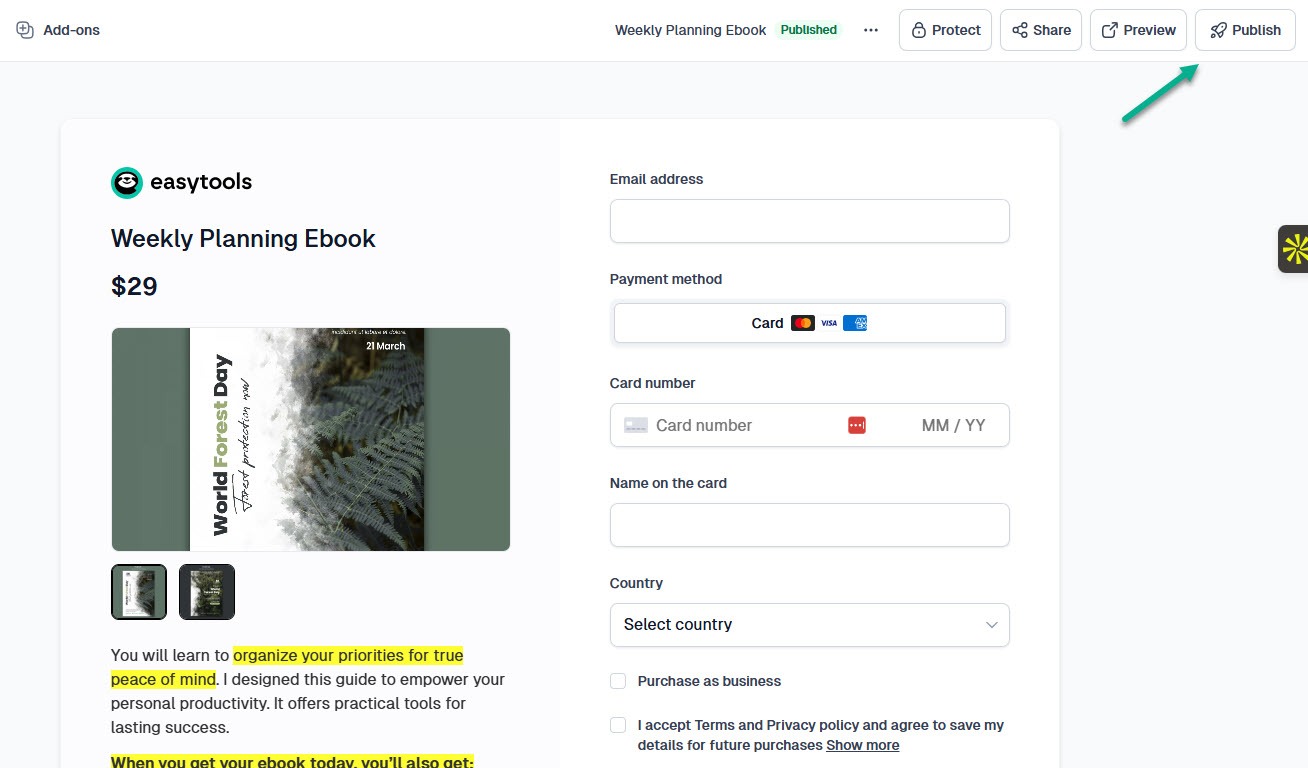Enable the Purchase as business checkbox
1308x768 pixels.
pyautogui.click(x=618, y=681)
